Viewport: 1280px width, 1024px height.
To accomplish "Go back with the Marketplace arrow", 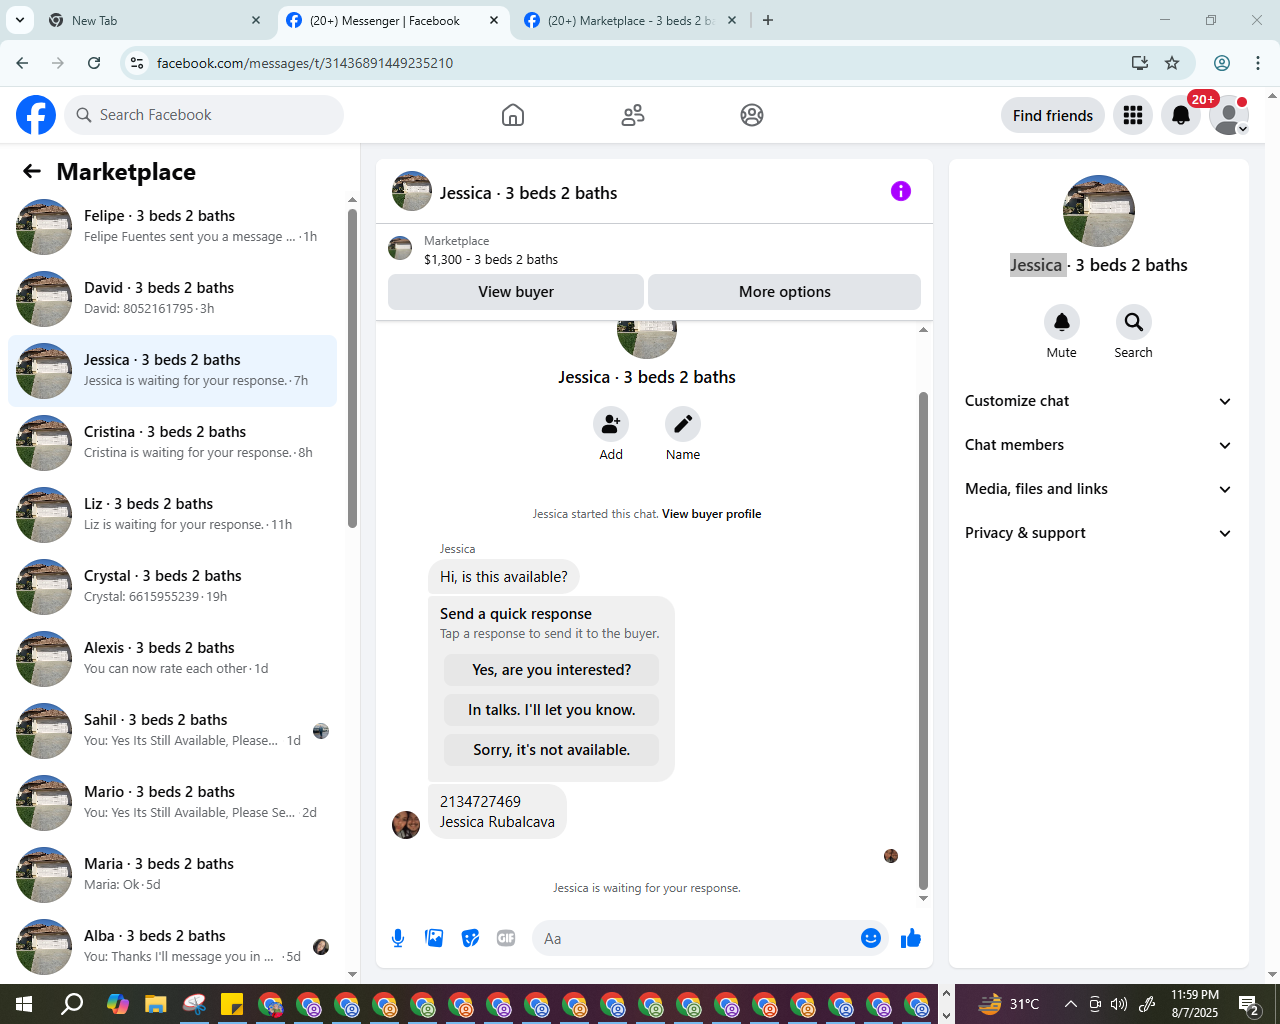I will (x=32, y=171).
